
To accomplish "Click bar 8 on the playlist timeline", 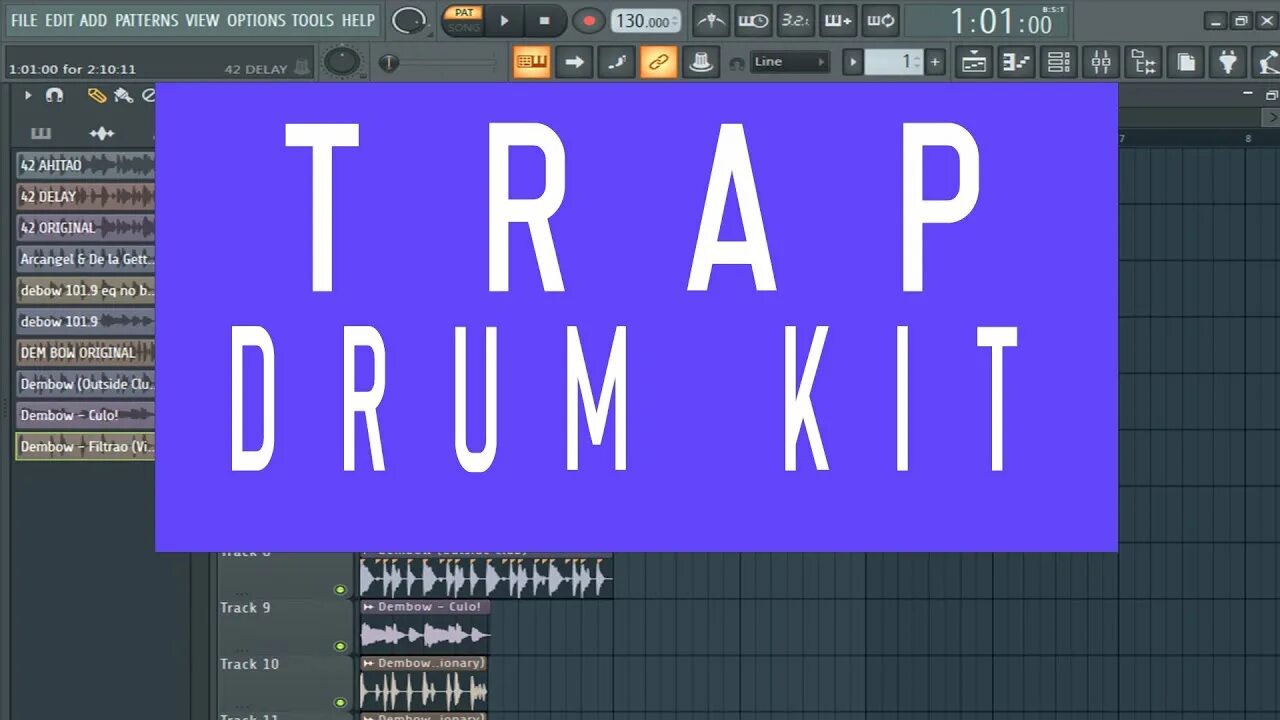I will [1248, 139].
